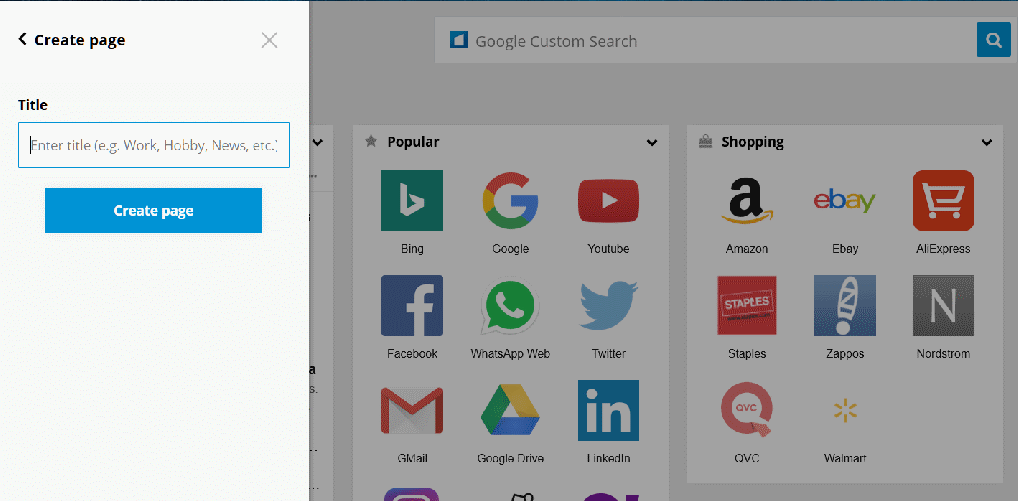The width and height of the screenshot is (1018, 501).
Task: Click the Amazon label text
Action: coord(747,249)
